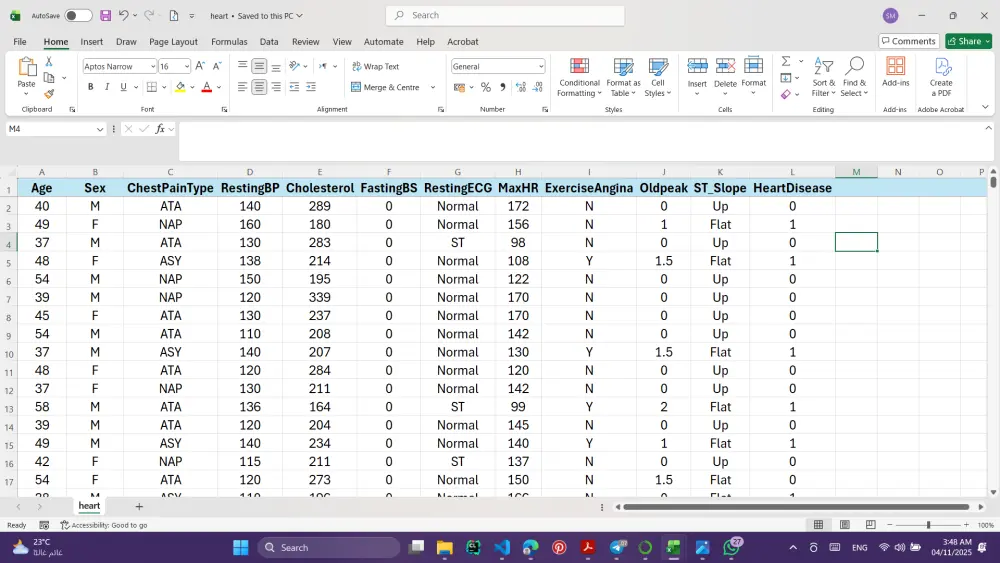Adjust the zoom slider in status bar
Image resolution: width=1000 pixels, height=563 pixels.
(928, 525)
